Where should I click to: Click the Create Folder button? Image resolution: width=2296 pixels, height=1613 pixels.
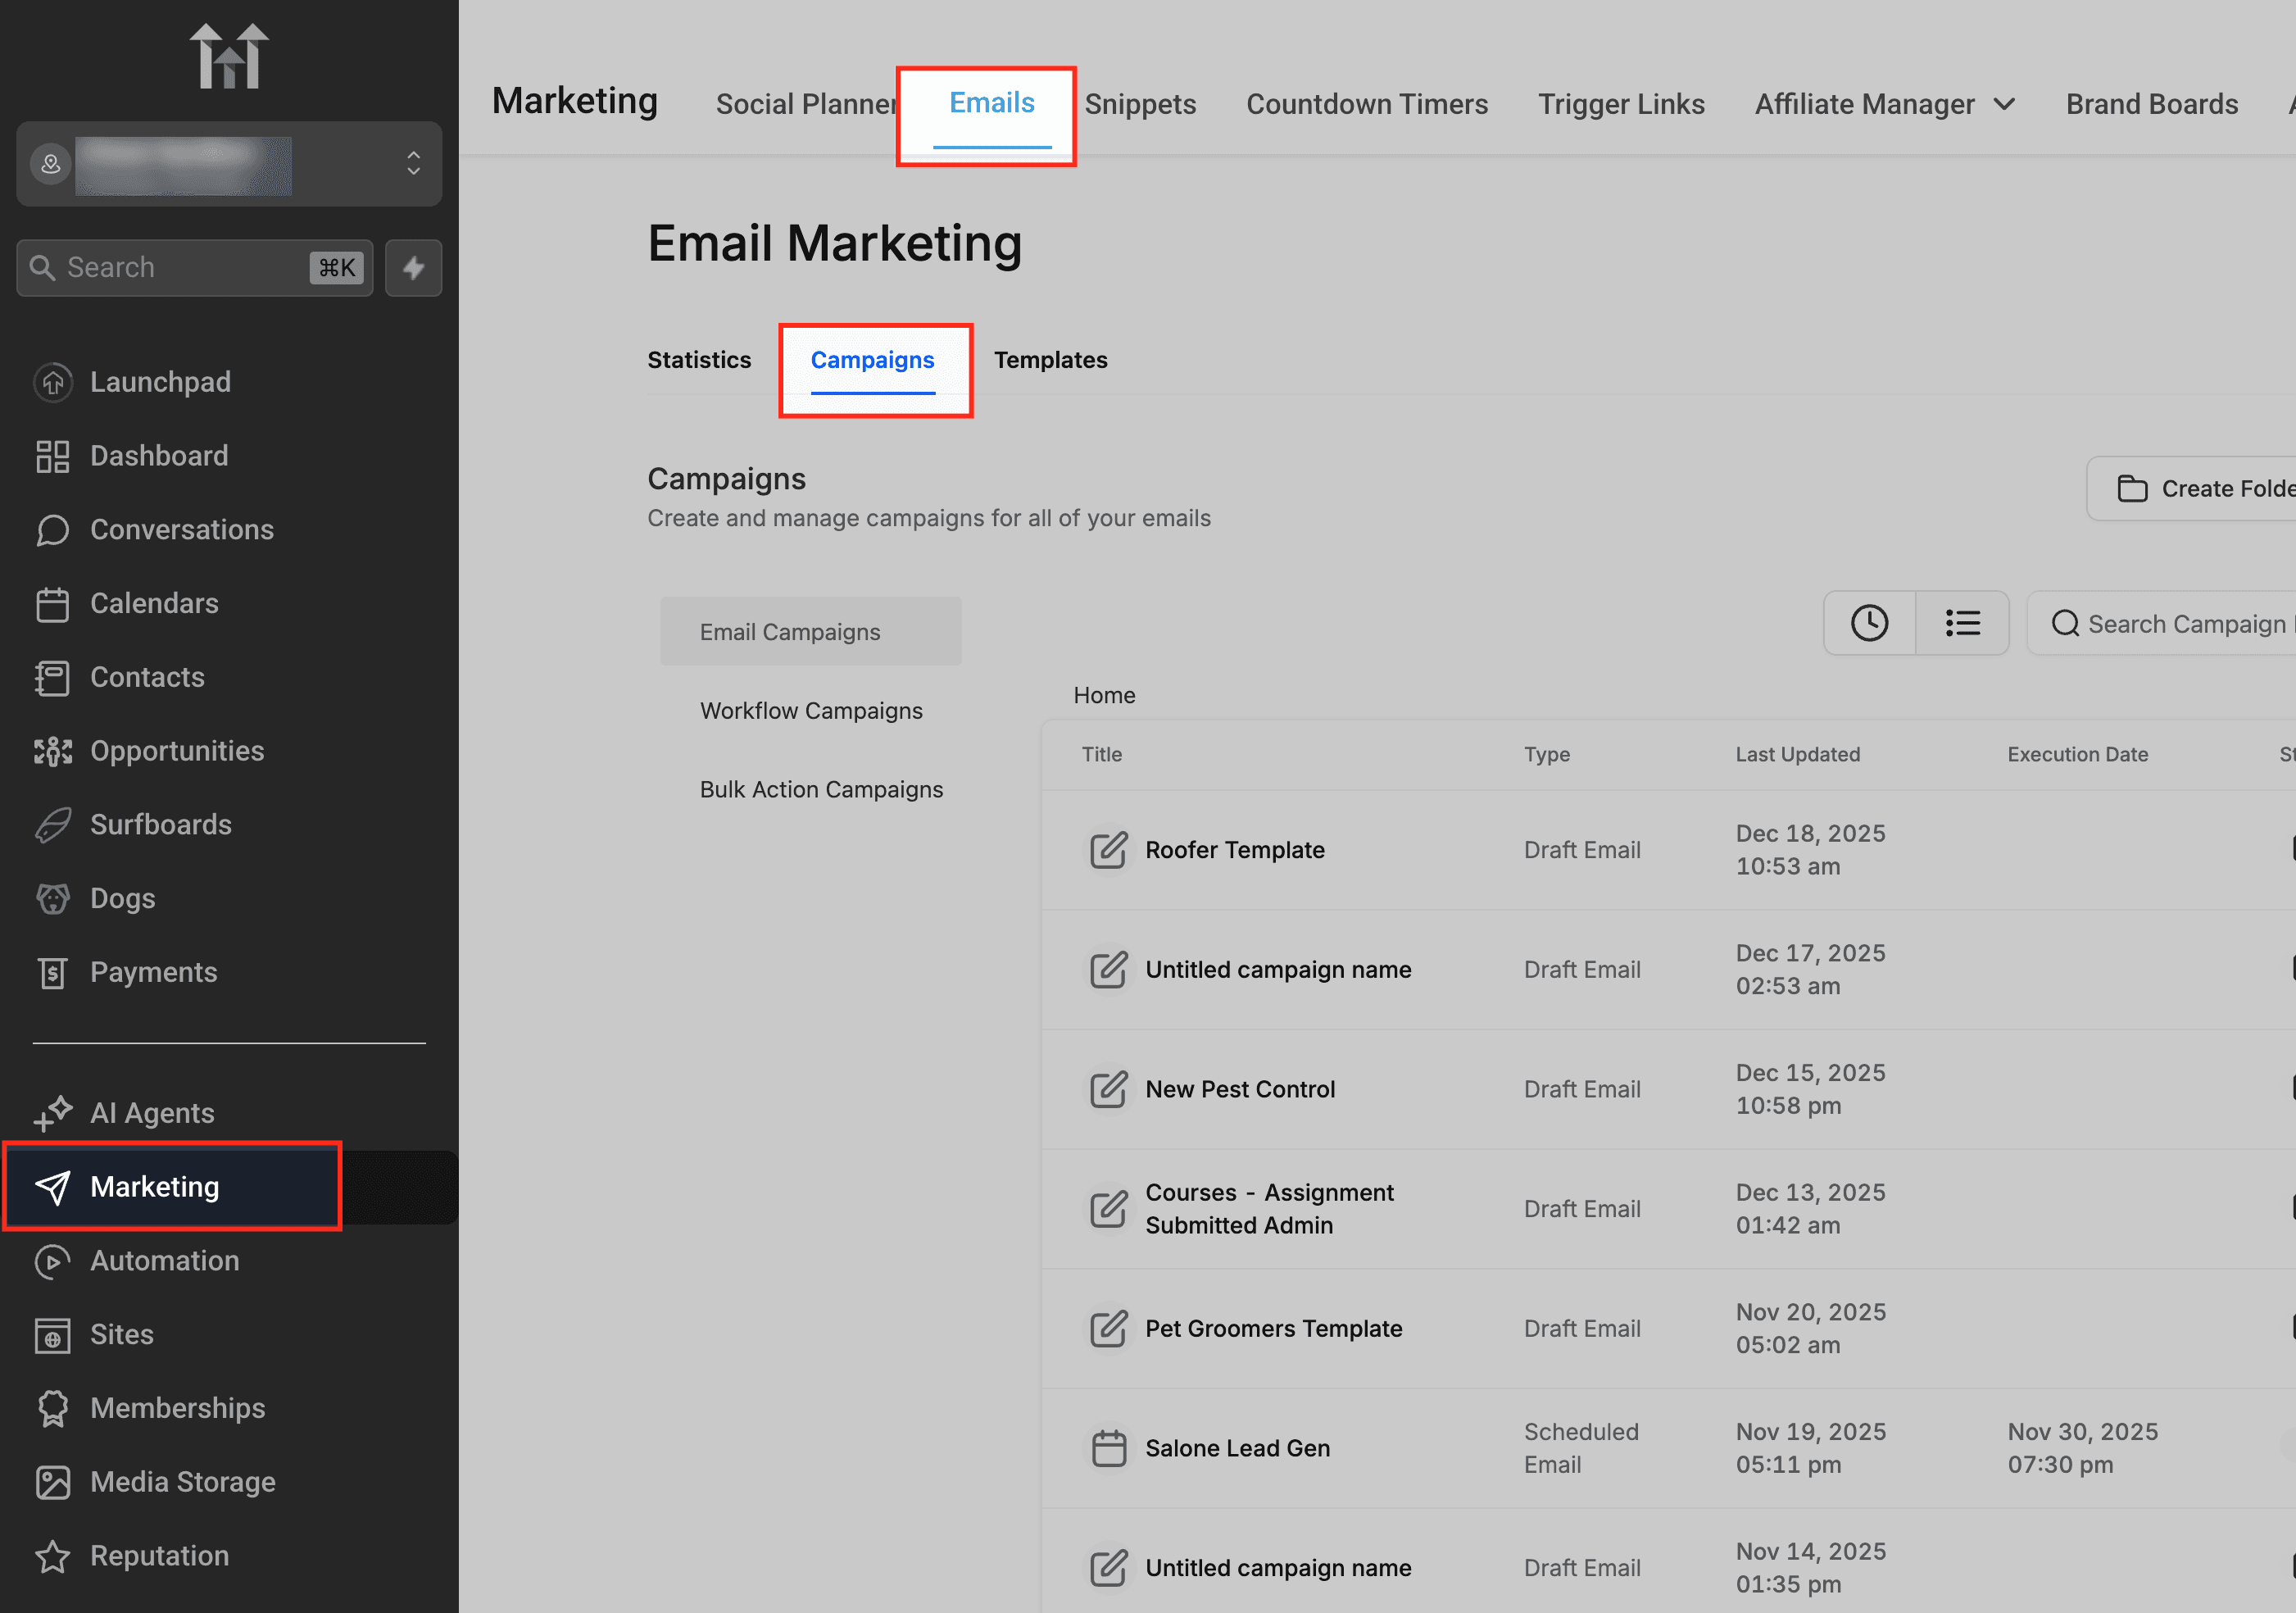coord(2224,488)
